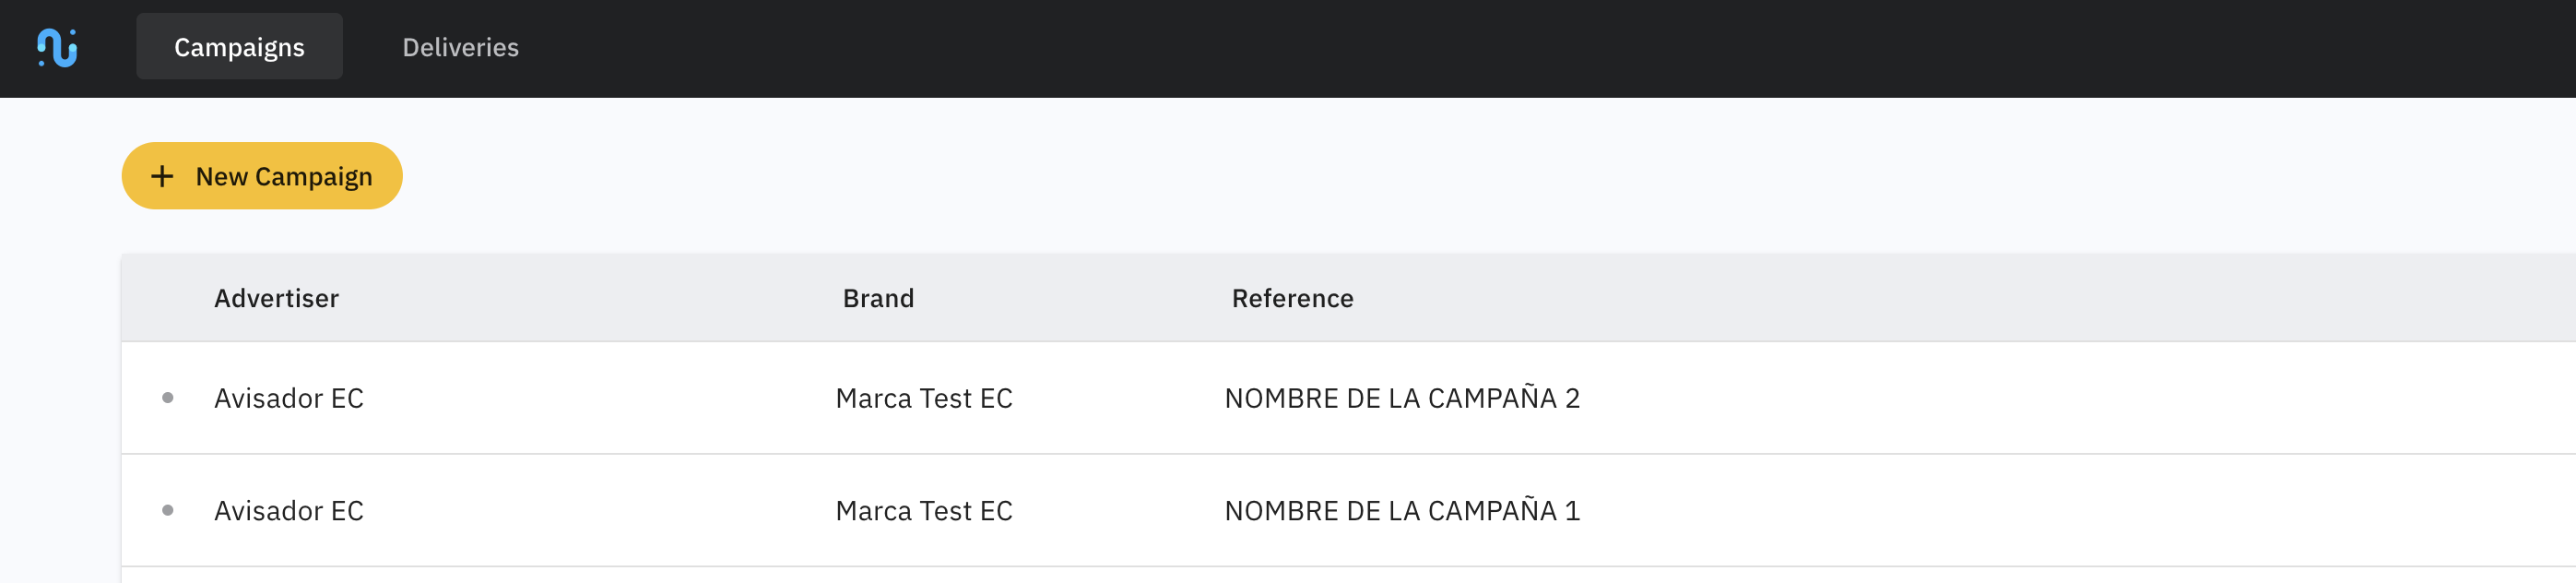2576x583 pixels.
Task: Click the dark top navigation bar
Action: 1500,48
